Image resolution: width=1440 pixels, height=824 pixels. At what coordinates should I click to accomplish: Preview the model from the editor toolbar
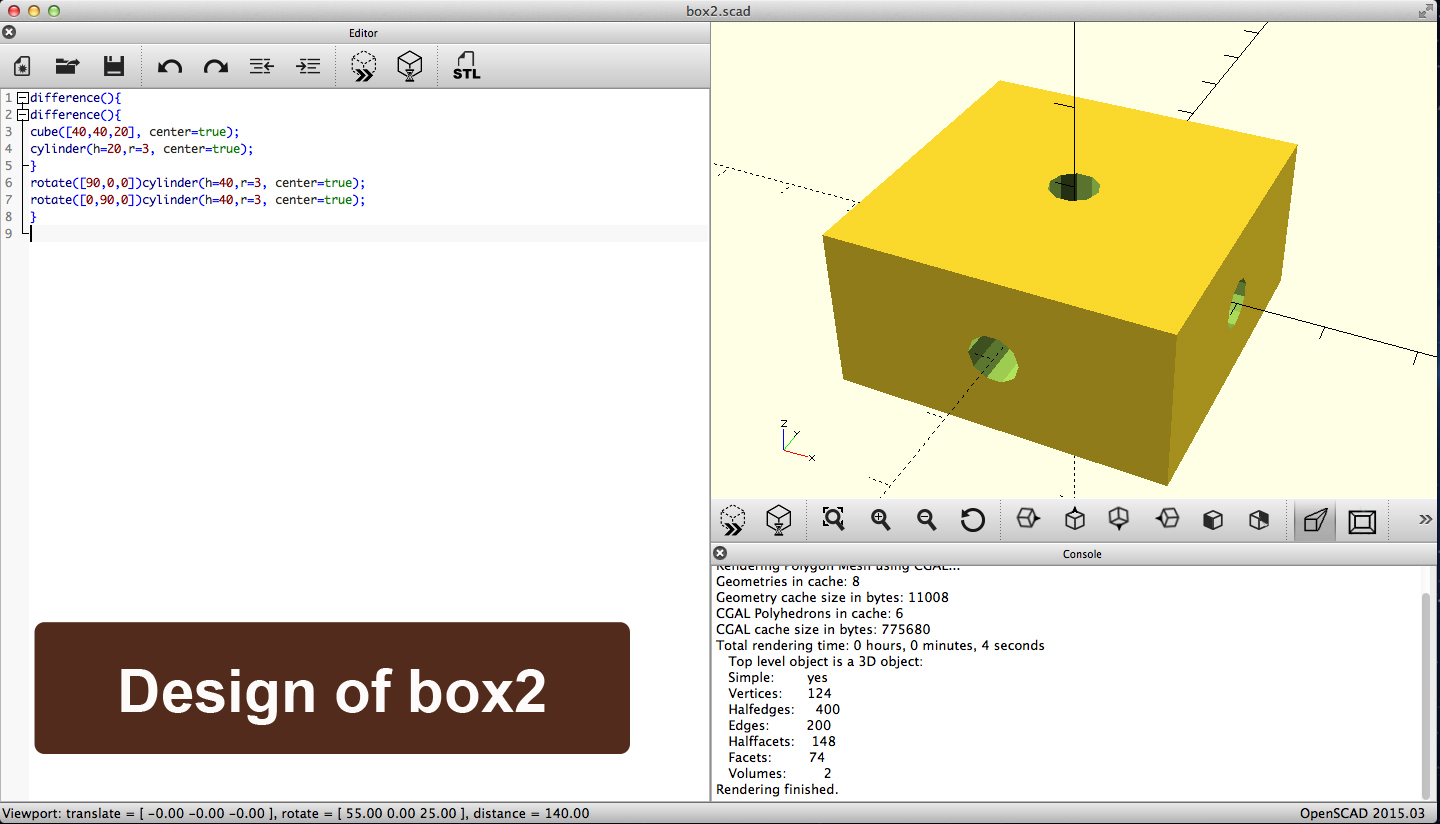coord(364,67)
